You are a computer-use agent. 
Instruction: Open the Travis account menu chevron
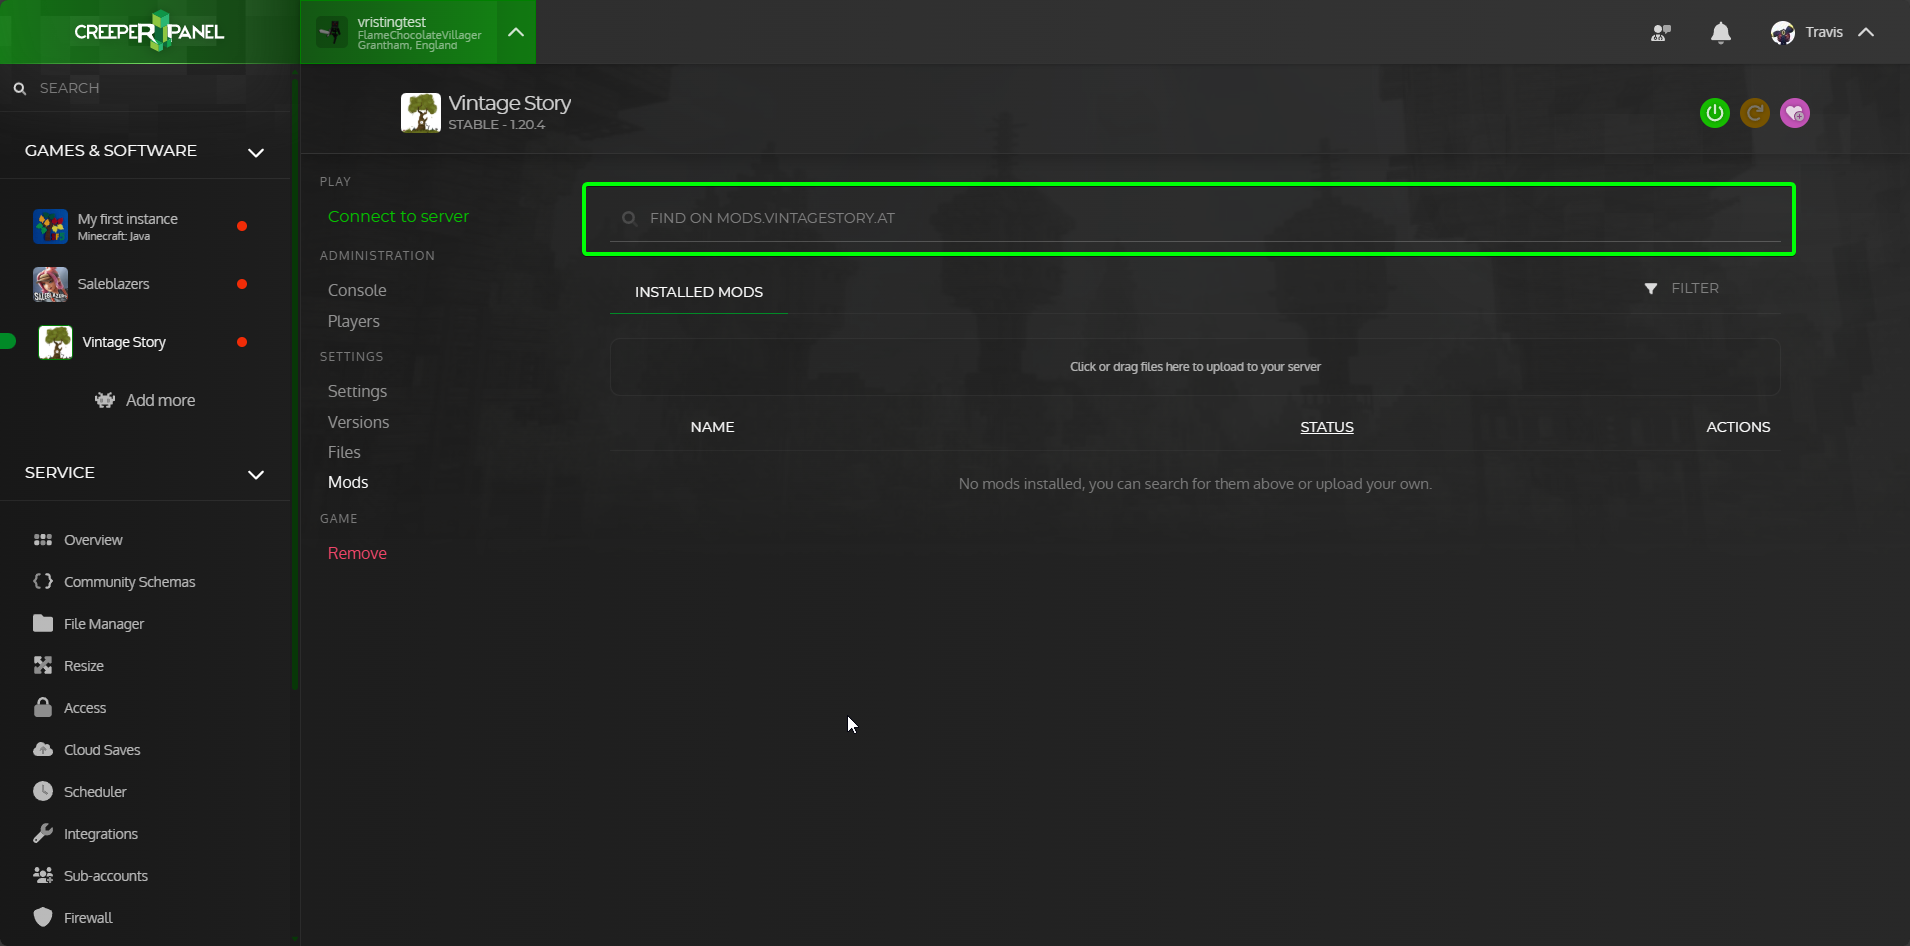click(x=1866, y=32)
